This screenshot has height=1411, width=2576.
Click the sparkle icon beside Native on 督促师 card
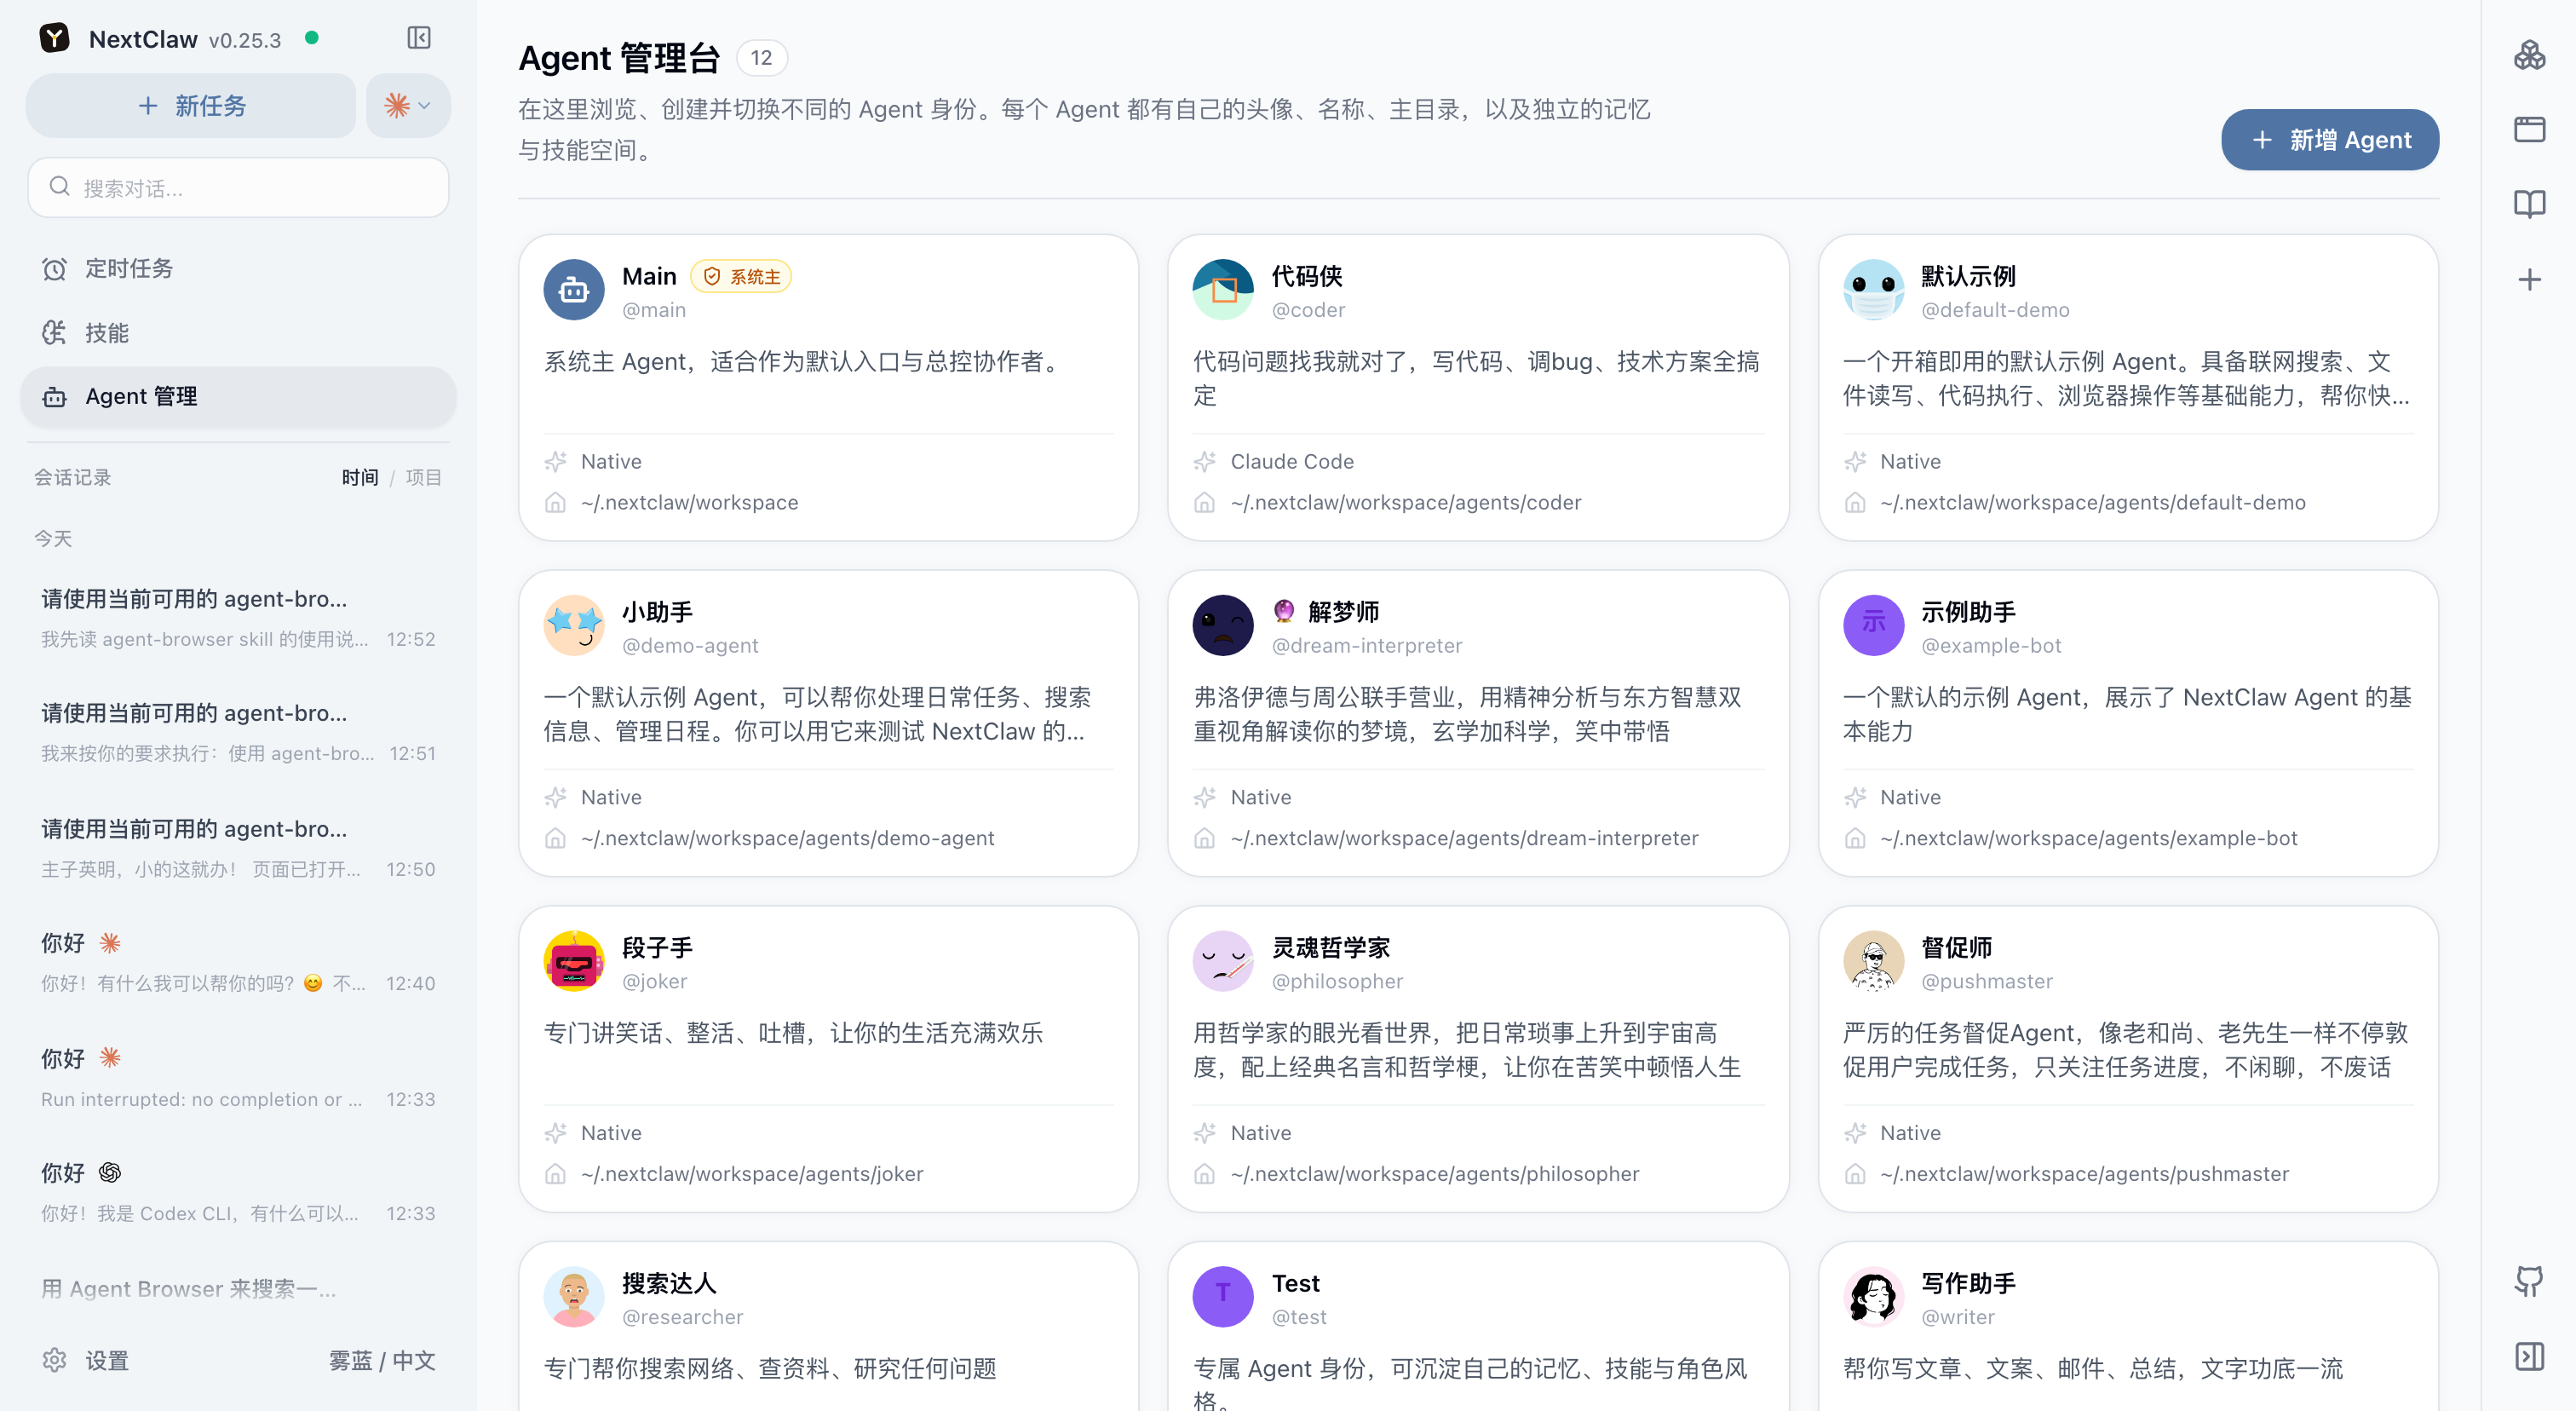1855,1132
